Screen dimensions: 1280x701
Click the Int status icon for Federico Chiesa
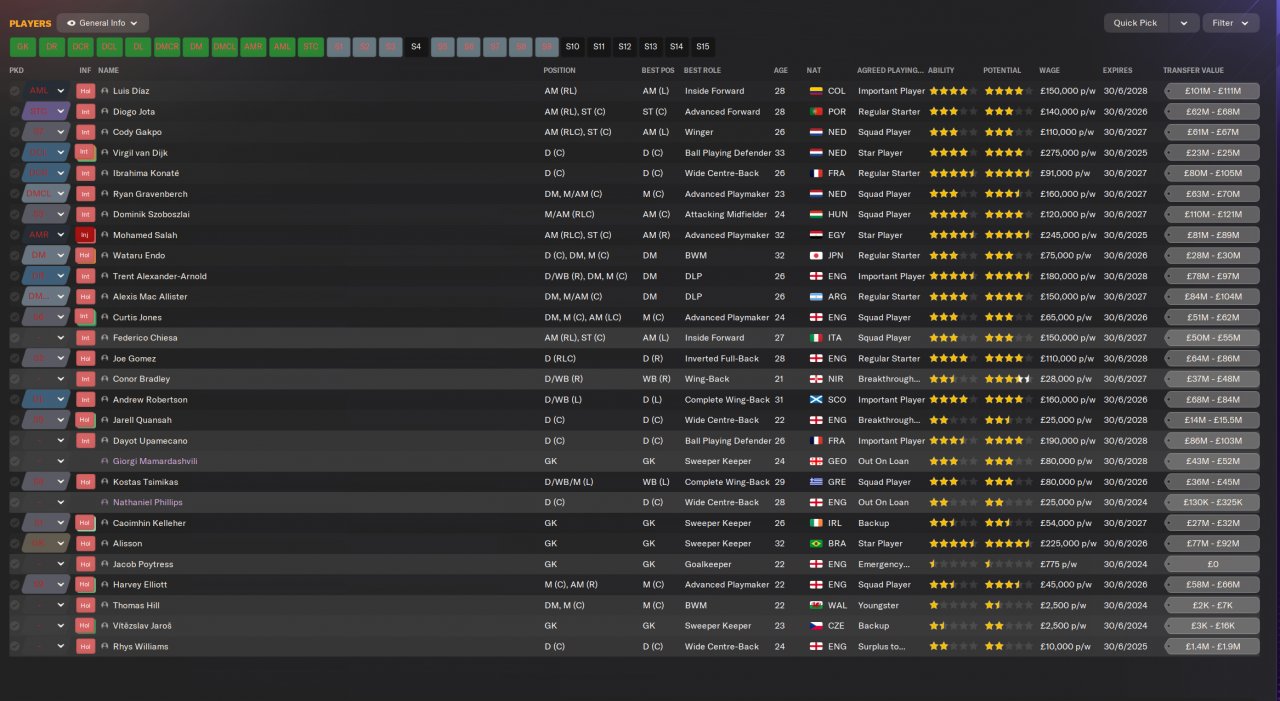[x=85, y=338]
